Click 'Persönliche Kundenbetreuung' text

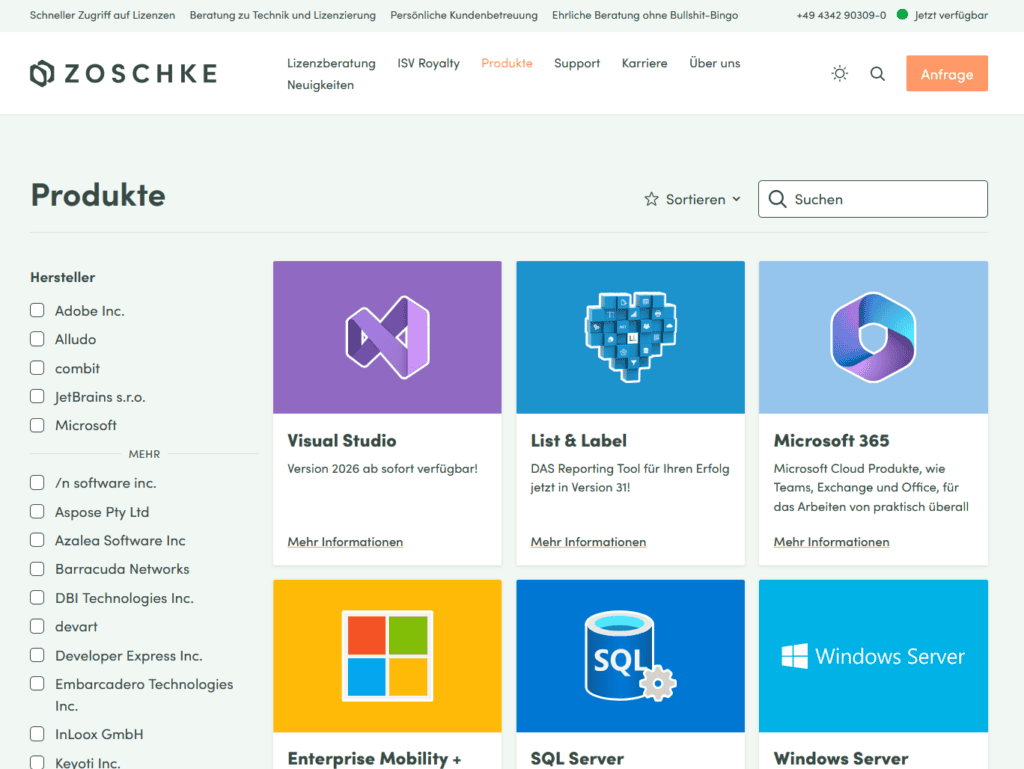(x=464, y=15)
